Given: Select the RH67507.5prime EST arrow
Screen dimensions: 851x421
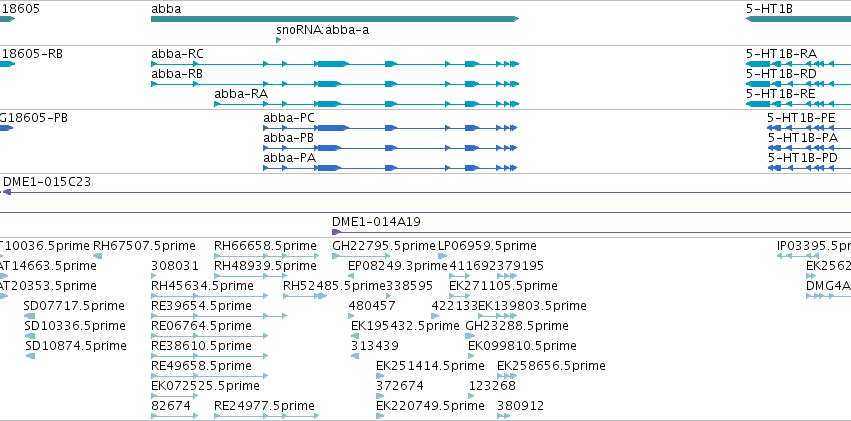Looking at the screenshot, I should [x=98, y=256].
